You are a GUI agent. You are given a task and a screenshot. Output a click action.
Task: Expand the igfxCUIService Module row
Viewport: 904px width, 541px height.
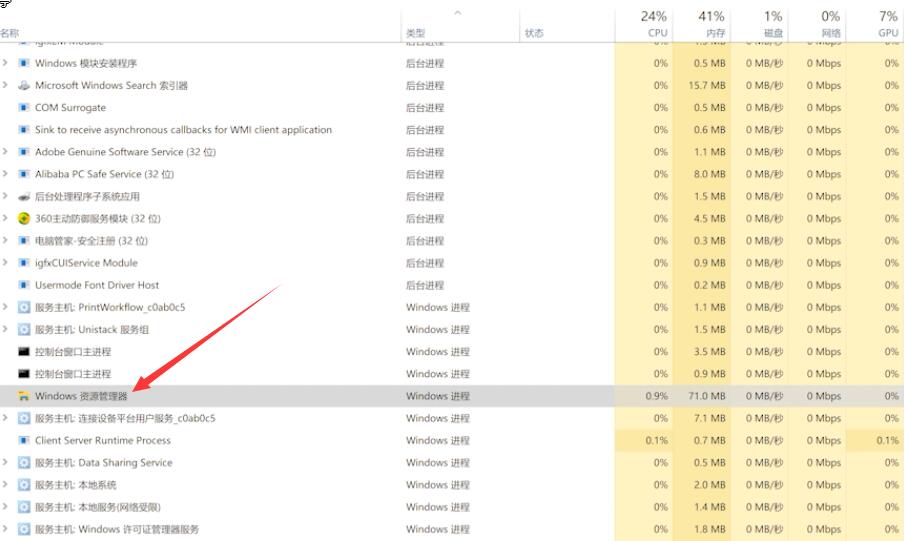click(5, 262)
